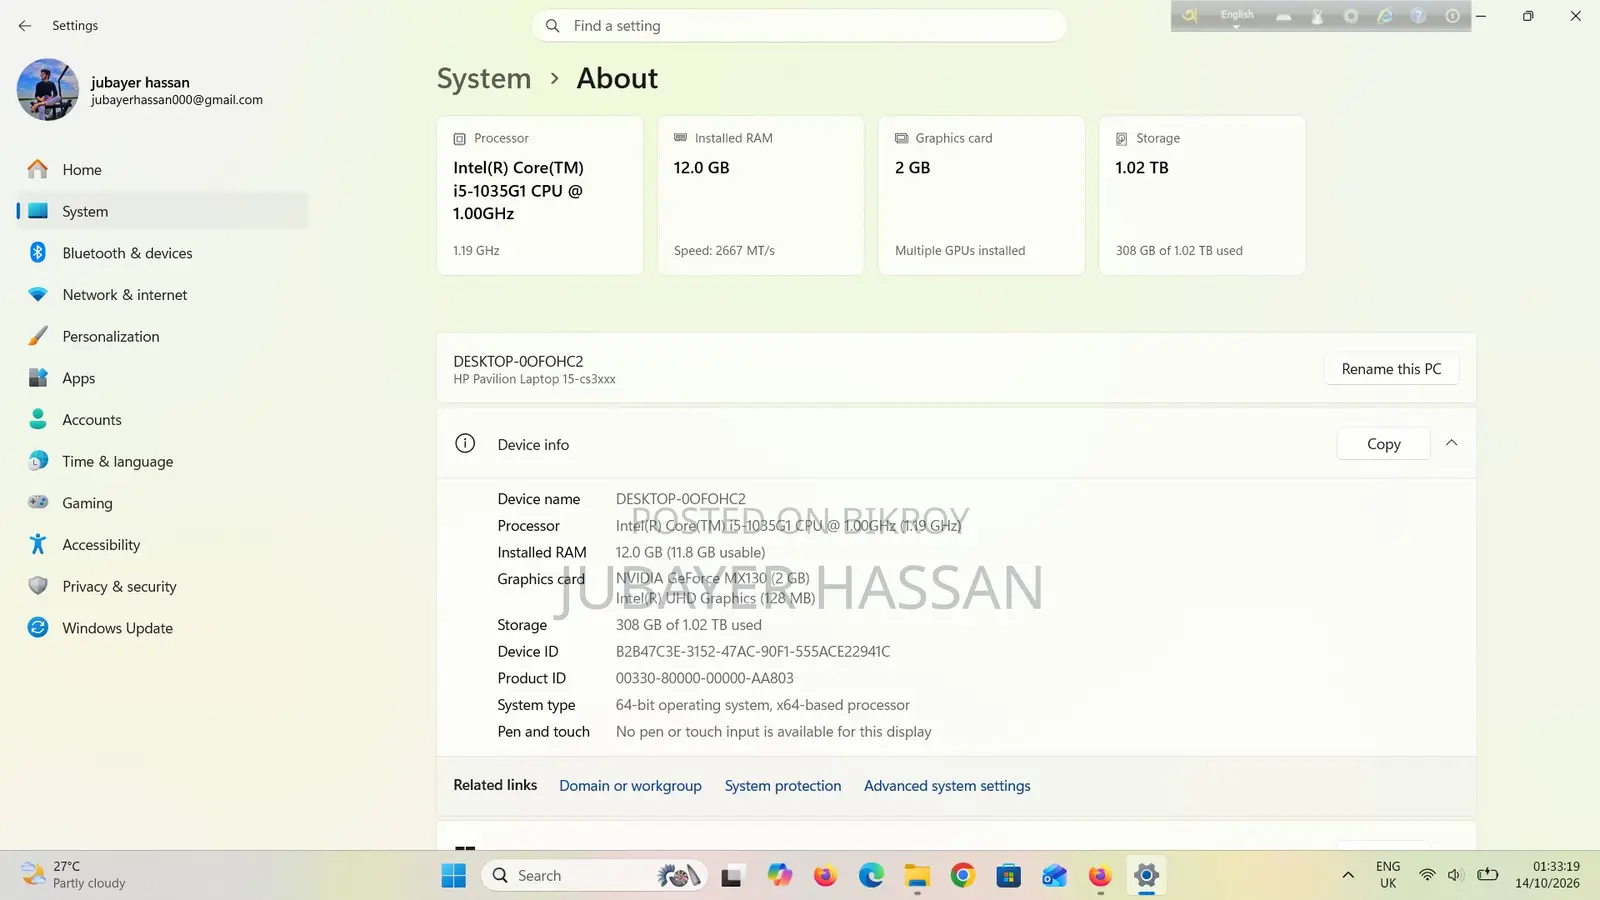Click the Avro keyboard logo icon
Screen dimensions: 1600x900
[x=1190, y=16]
